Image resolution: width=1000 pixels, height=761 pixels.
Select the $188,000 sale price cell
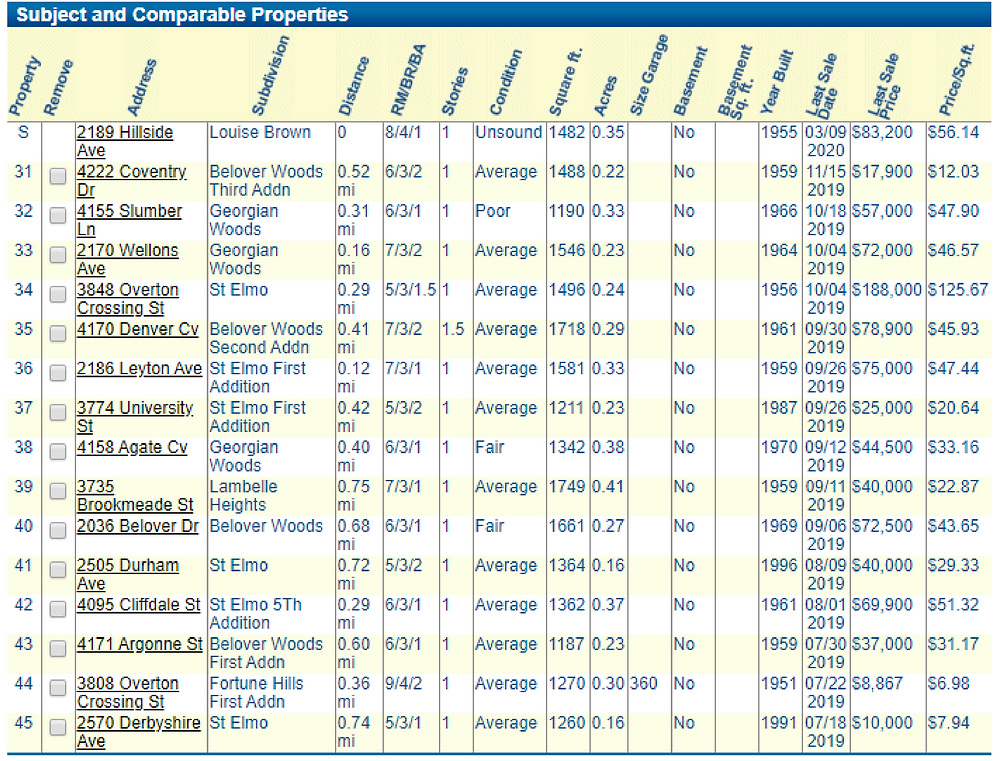coord(886,290)
